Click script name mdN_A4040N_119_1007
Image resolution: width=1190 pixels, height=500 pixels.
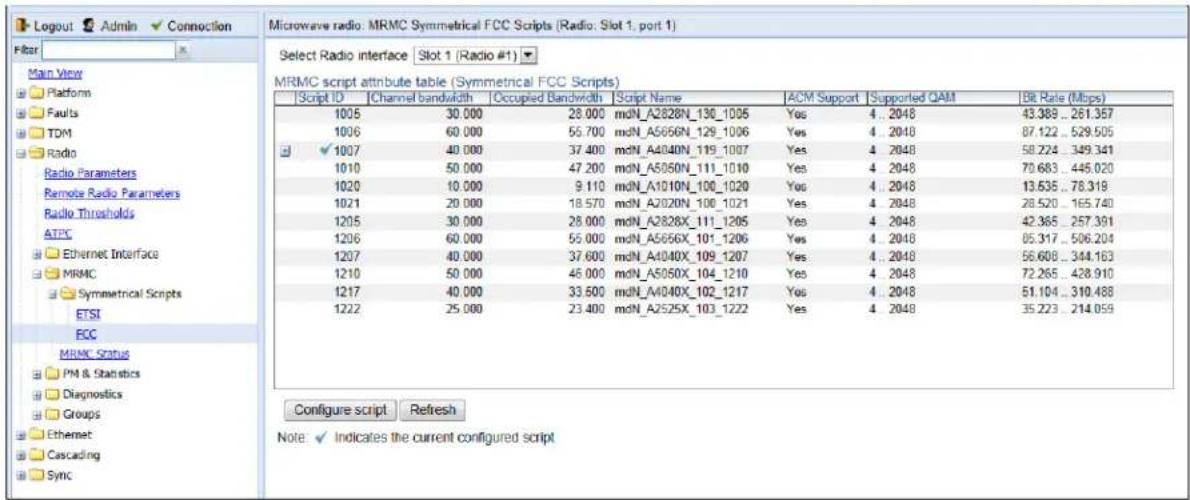click(x=682, y=150)
